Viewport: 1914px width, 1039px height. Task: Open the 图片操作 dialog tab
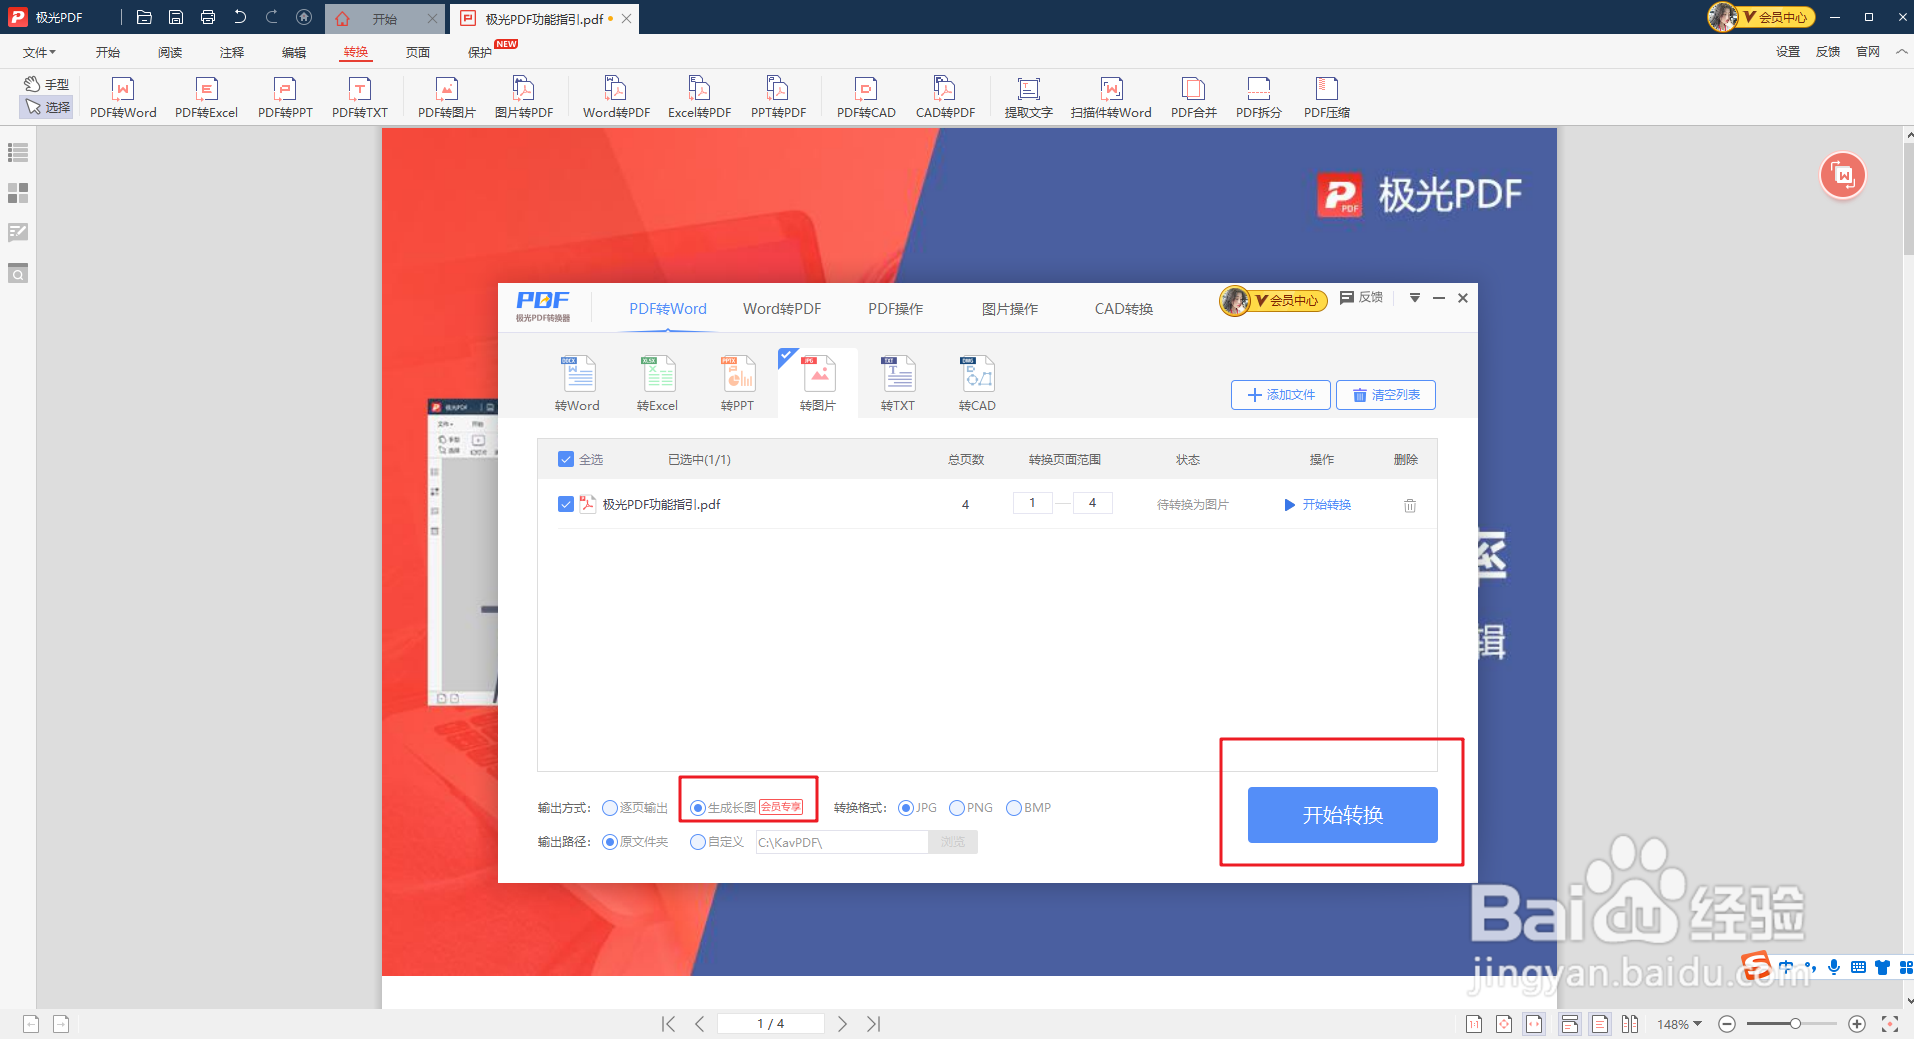tap(1010, 309)
